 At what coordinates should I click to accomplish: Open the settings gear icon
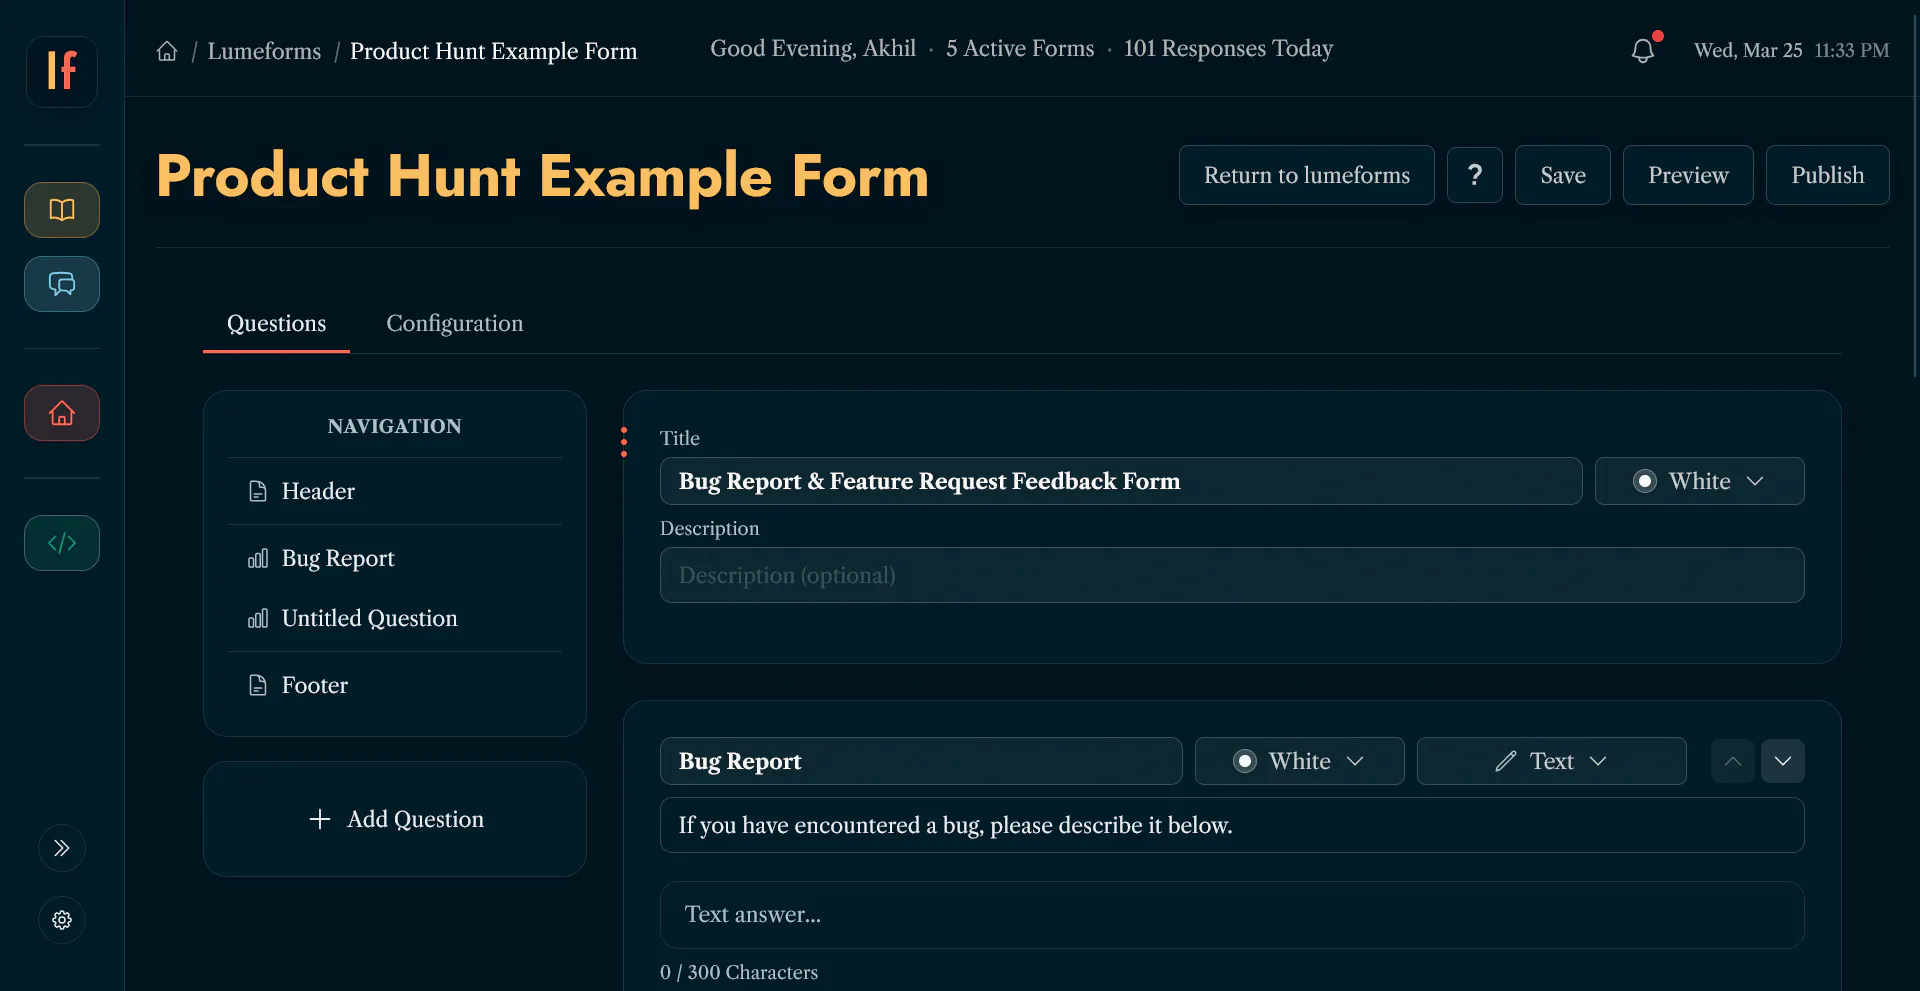coord(62,920)
